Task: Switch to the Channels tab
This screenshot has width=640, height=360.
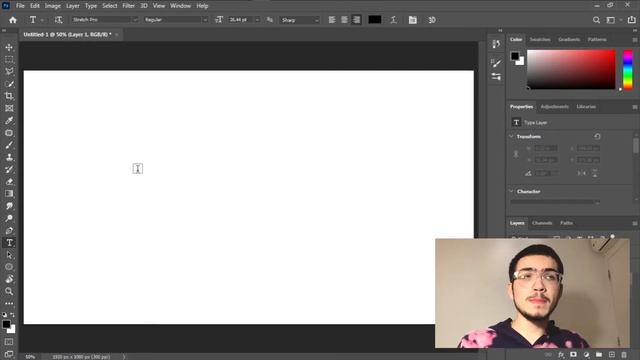Action: 542,223
